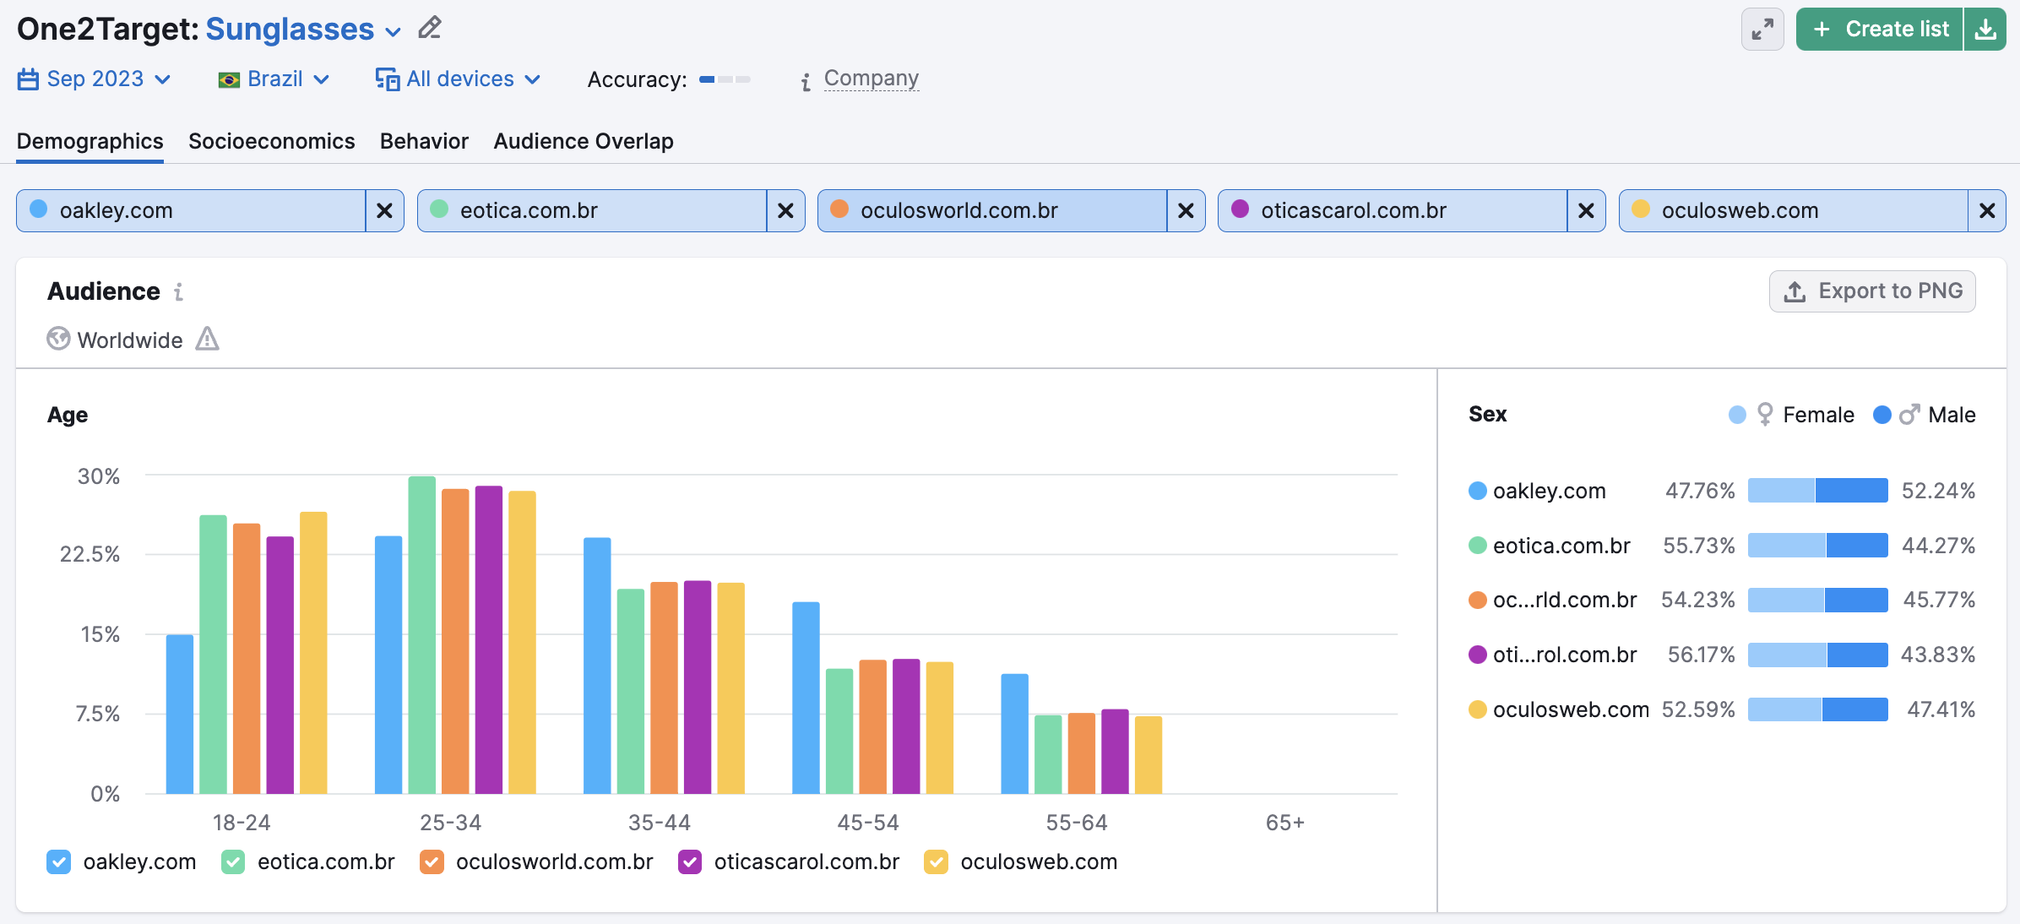Click the 45.77% male value

[1939, 599]
